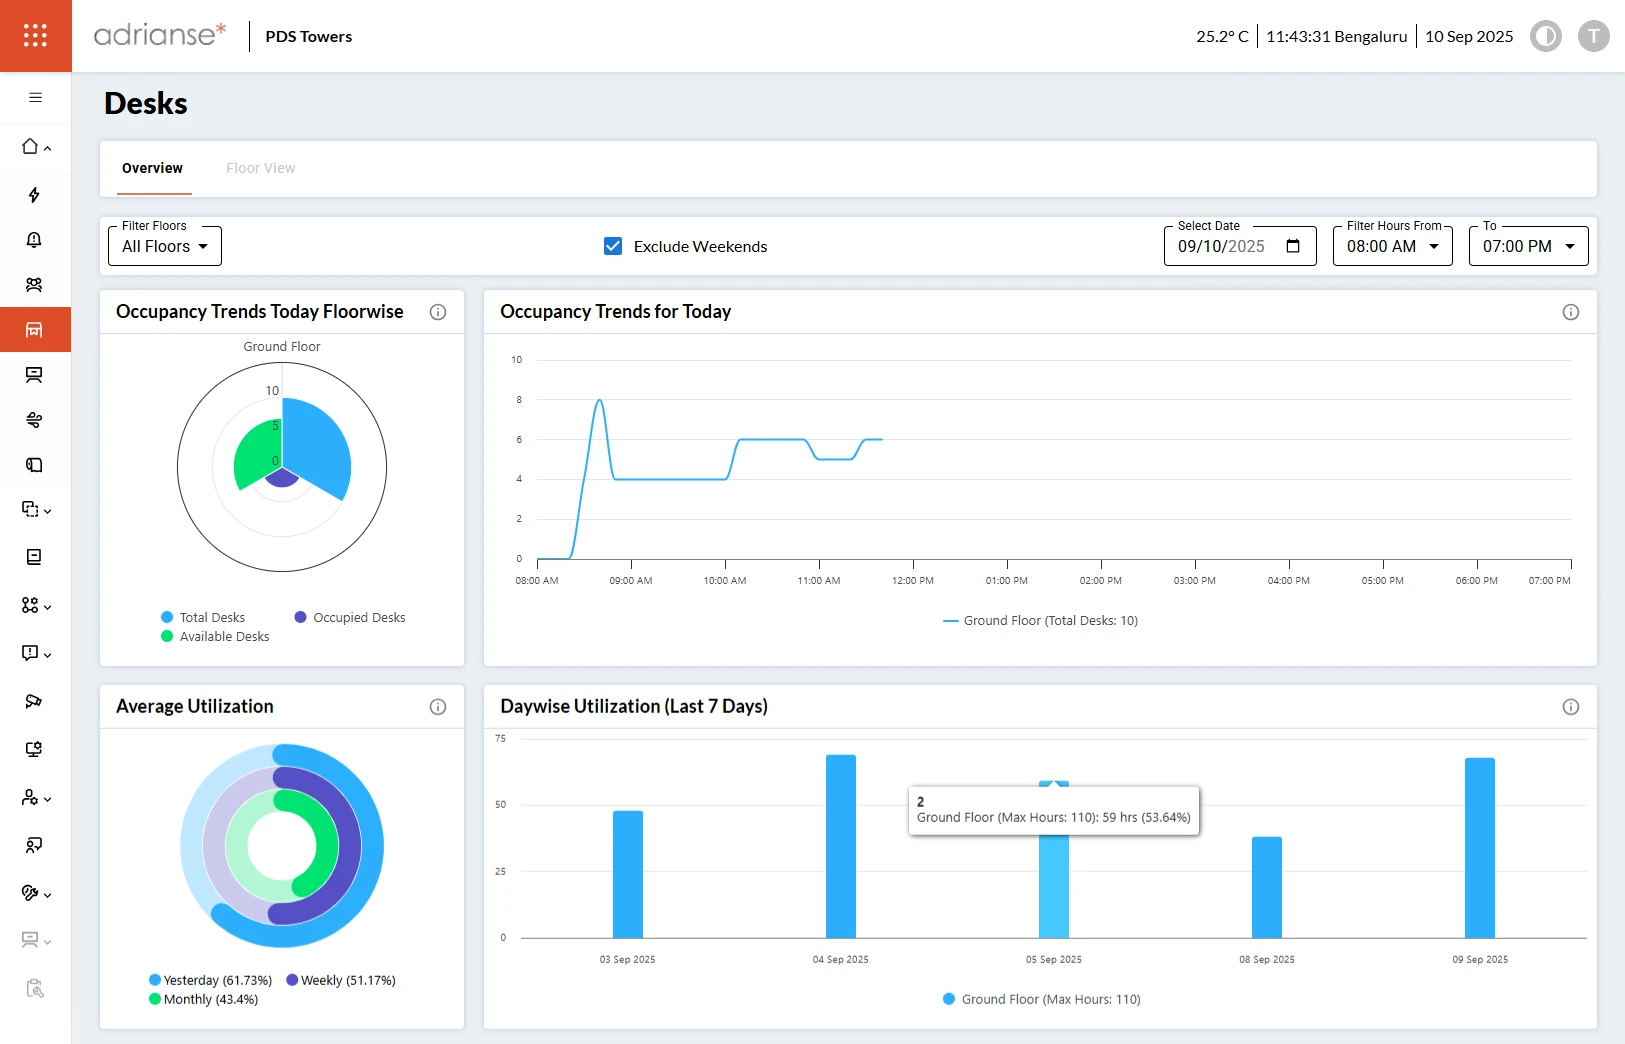Click the user avatar button labeled T

coord(1593,36)
